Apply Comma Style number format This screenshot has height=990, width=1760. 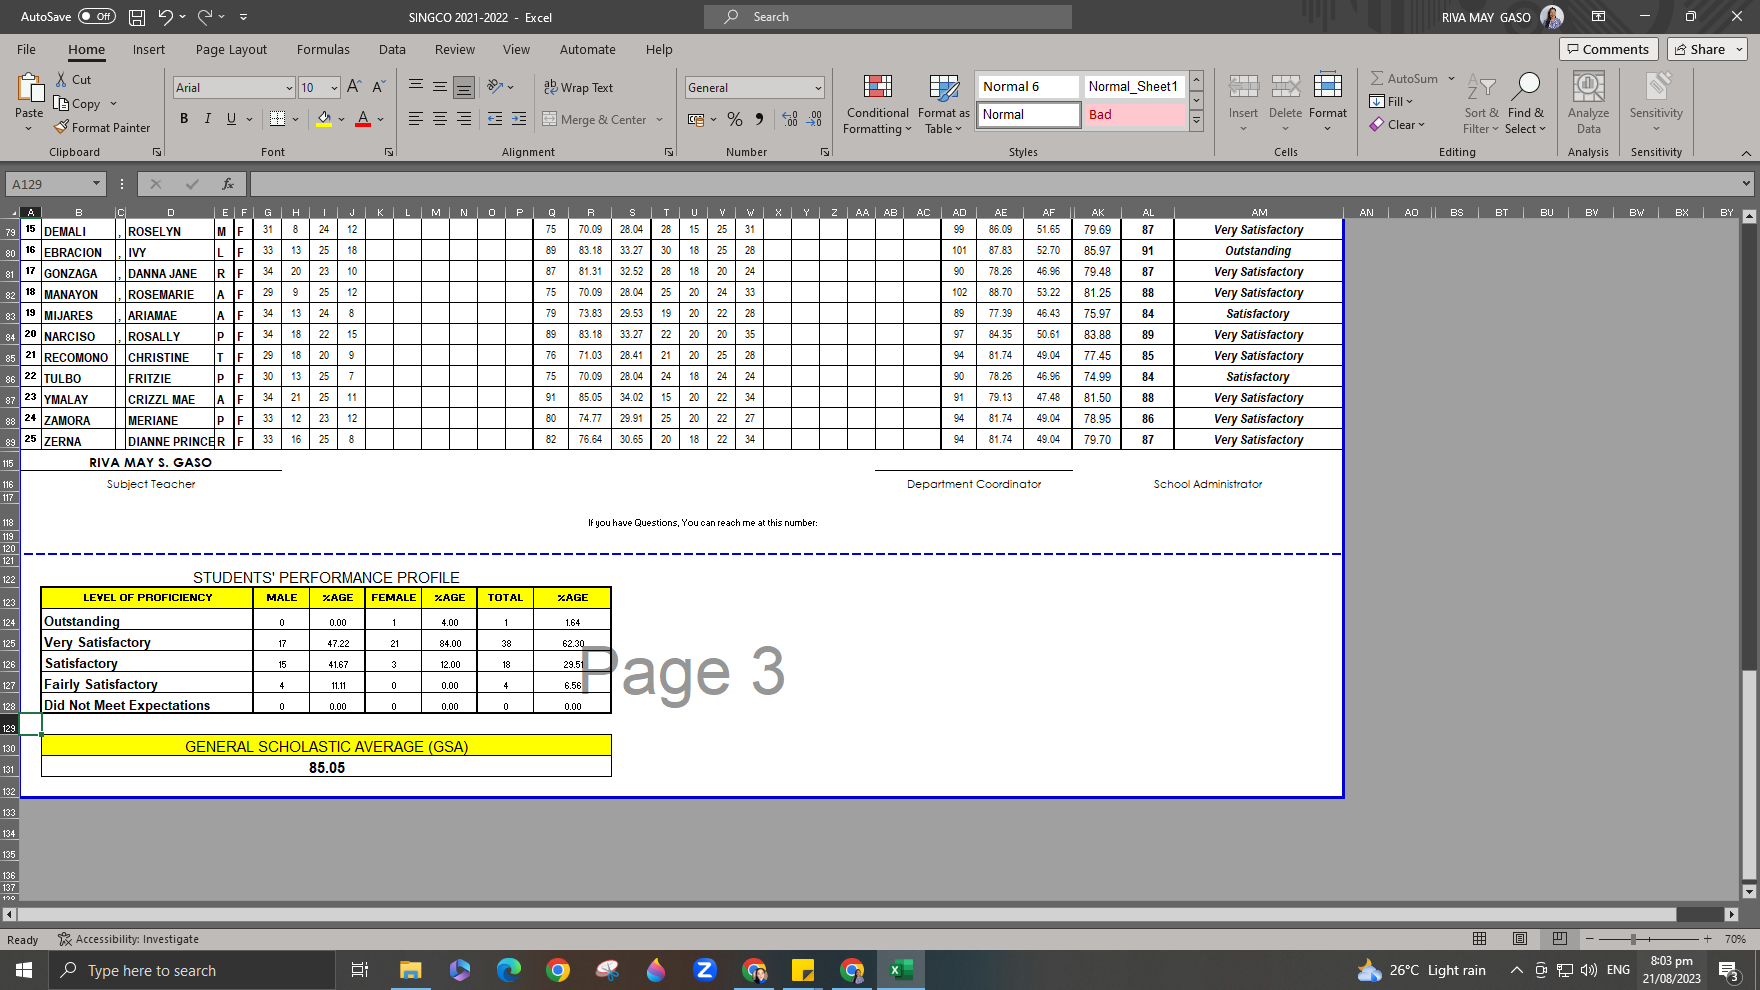pos(760,119)
